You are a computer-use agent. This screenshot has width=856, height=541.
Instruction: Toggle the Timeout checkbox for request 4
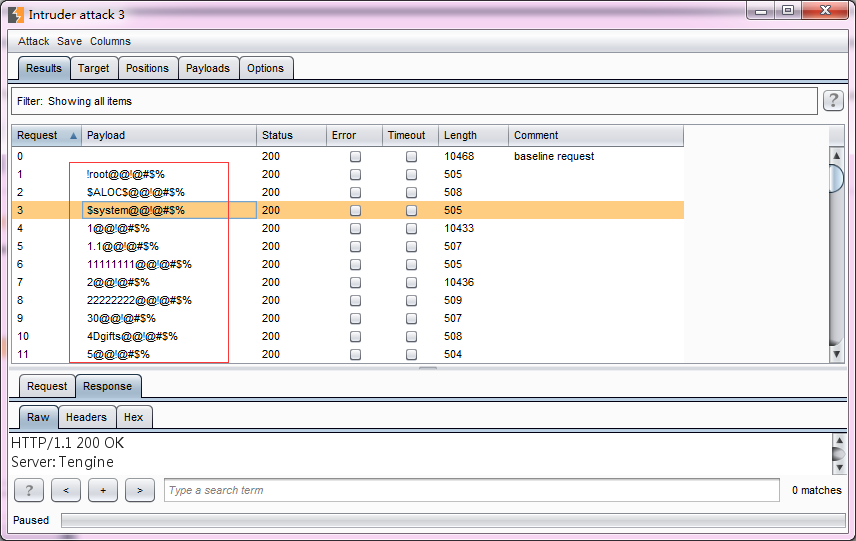[x=411, y=228]
